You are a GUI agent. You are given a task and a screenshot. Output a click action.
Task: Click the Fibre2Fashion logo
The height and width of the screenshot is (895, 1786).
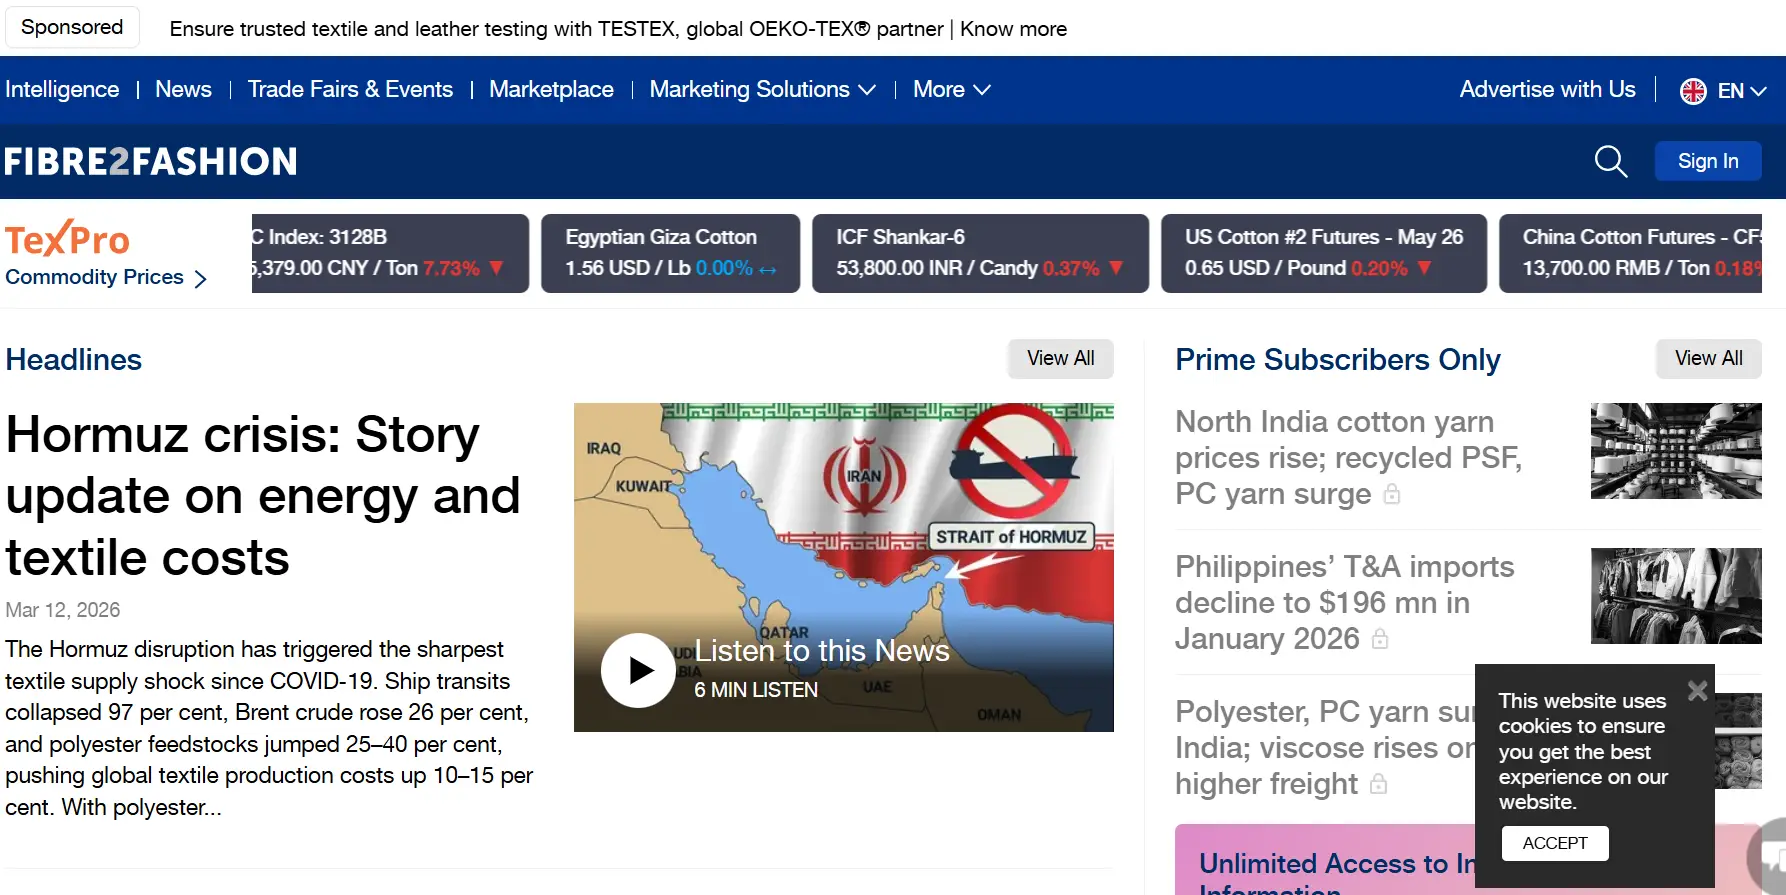point(150,161)
